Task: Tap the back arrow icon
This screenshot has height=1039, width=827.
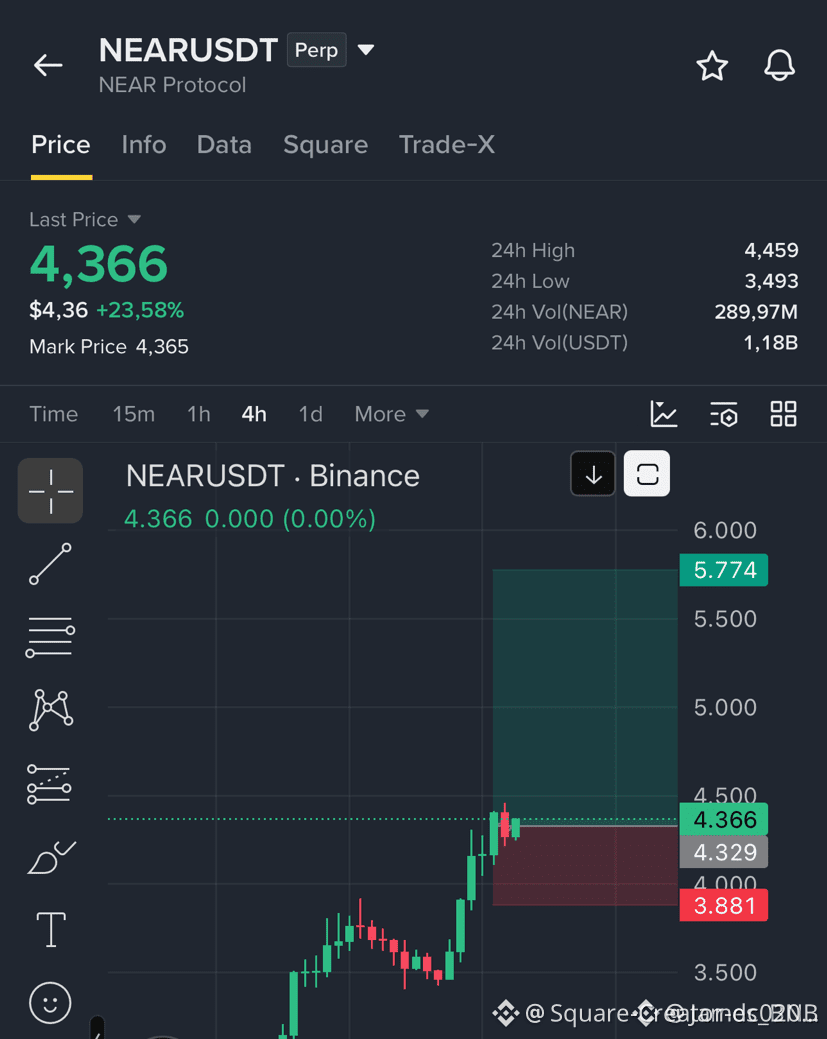Action: 48,65
